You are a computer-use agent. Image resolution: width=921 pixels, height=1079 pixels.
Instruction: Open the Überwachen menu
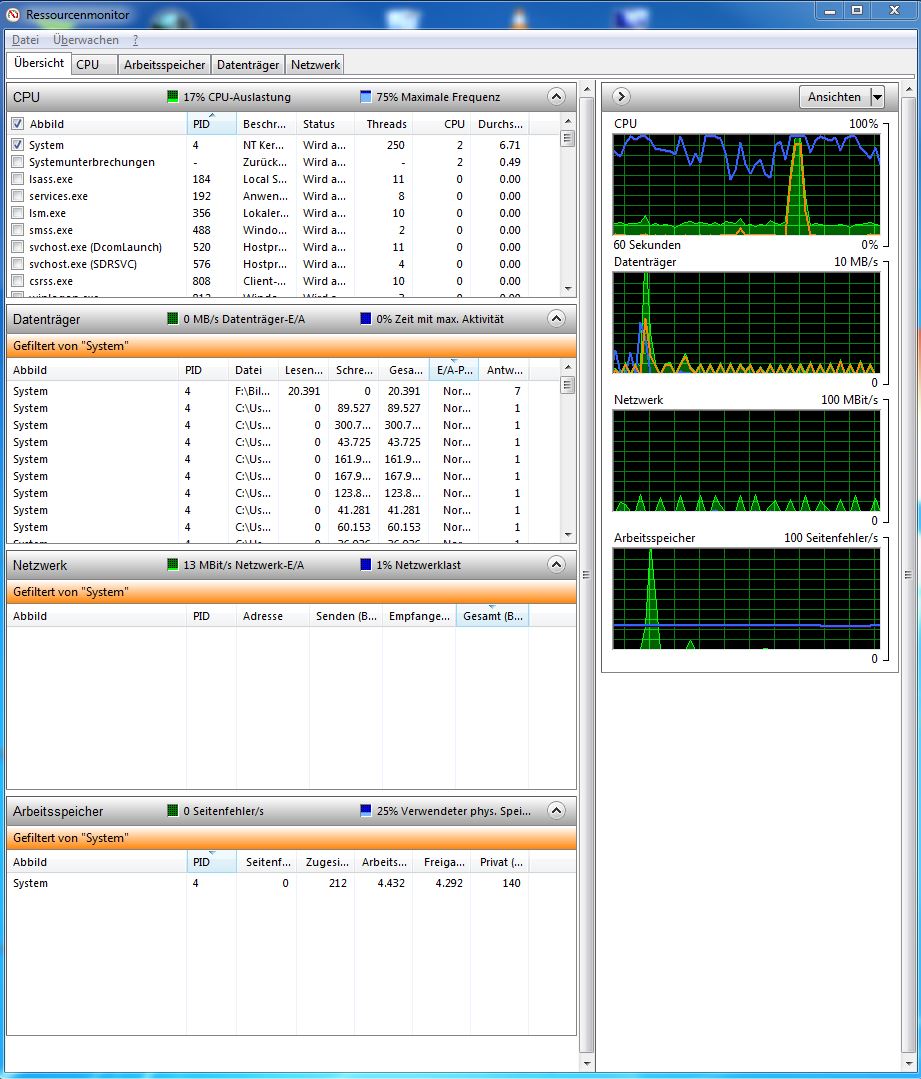coord(85,40)
